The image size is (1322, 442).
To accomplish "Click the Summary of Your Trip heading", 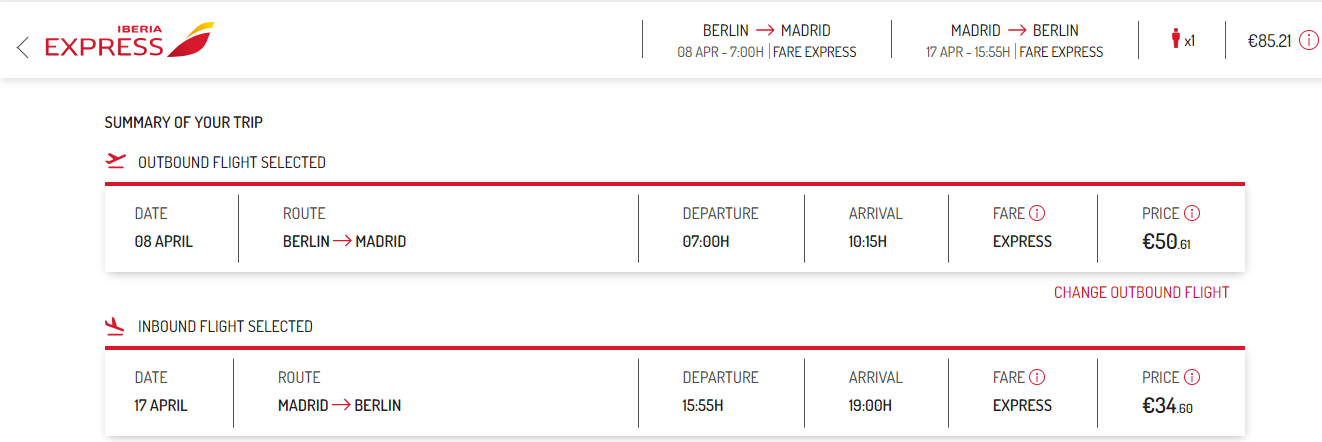I will 184,122.
